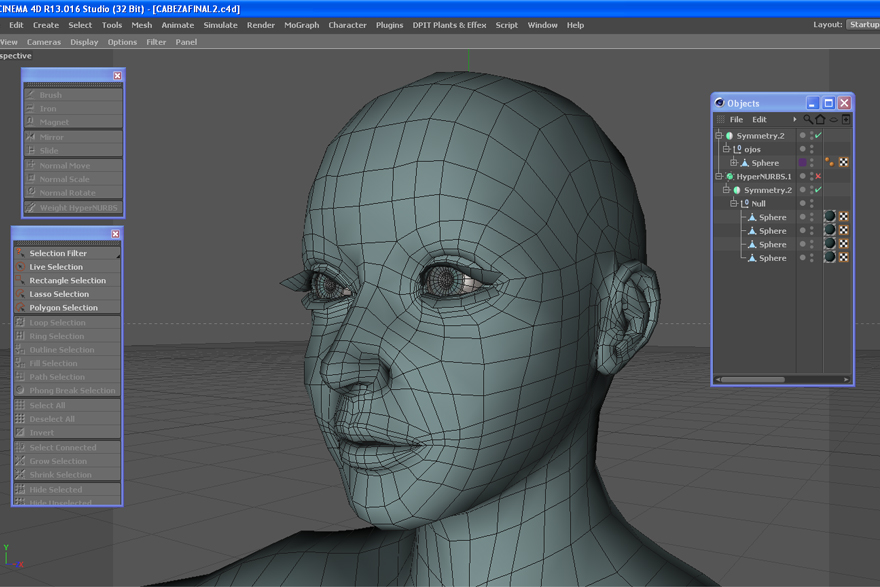
Task: Pick the Polygon Selection tool
Action: coord(63,308)
